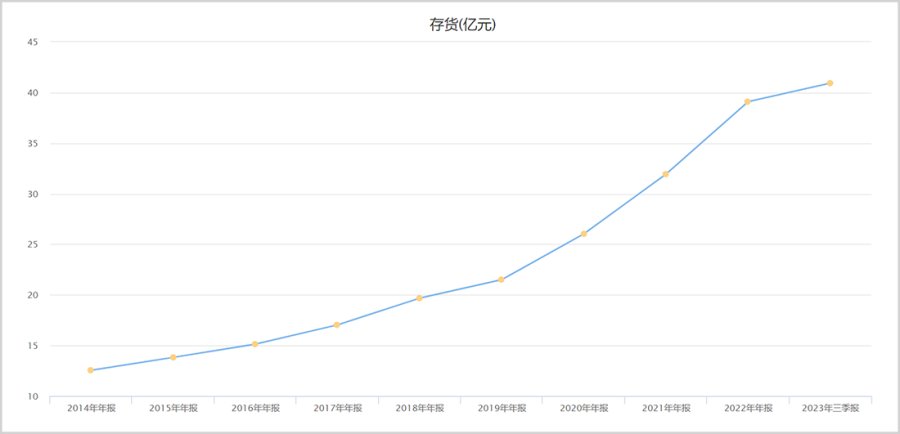Click the 2015年年报 data point
Screen dimensions: 900x434
173,357
